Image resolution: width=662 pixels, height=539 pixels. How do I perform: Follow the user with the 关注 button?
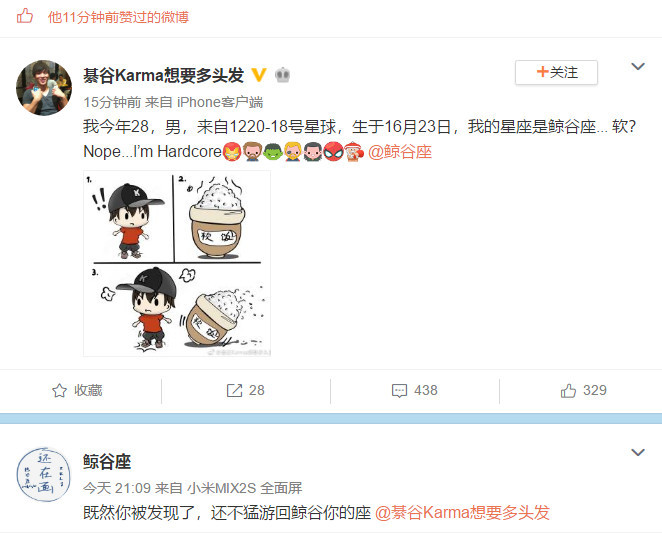556,72
